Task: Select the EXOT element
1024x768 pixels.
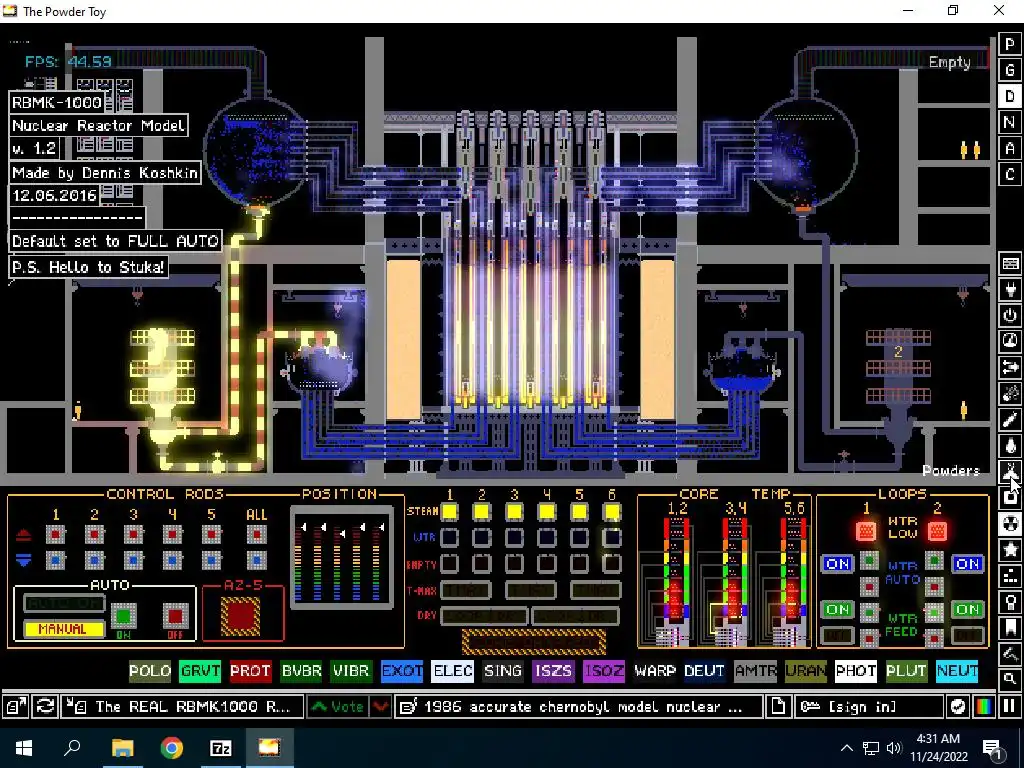Action: (402, 671)
